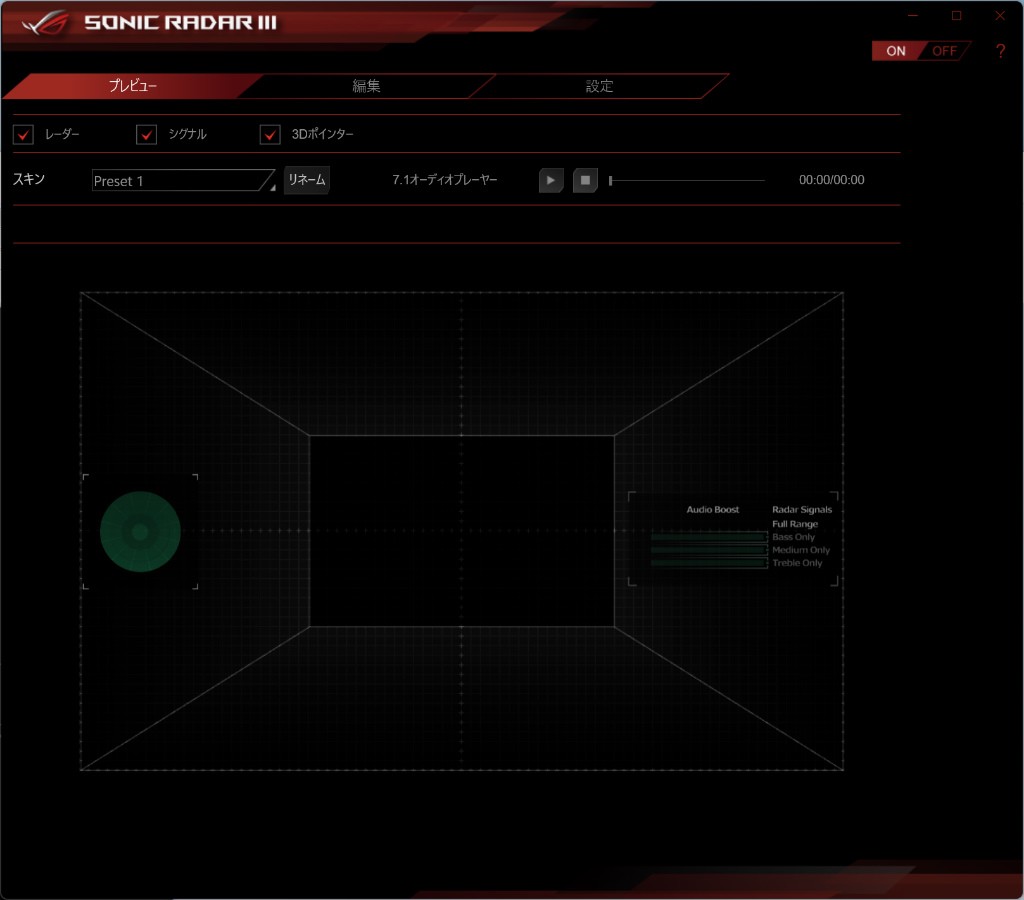This screenshot has width=1024, height=900.
Task: Toggle the レーダー checkbox
Action: (24, 135)
